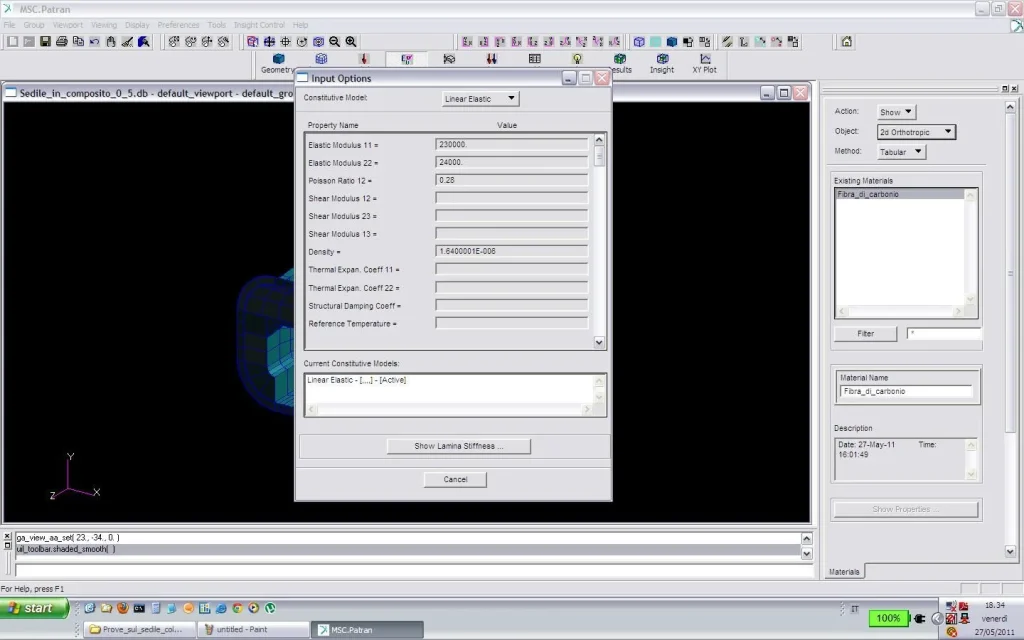Screen dimensions: 1024x640
Task: Click the Undo arrow icon
Action: pos(95,41)
